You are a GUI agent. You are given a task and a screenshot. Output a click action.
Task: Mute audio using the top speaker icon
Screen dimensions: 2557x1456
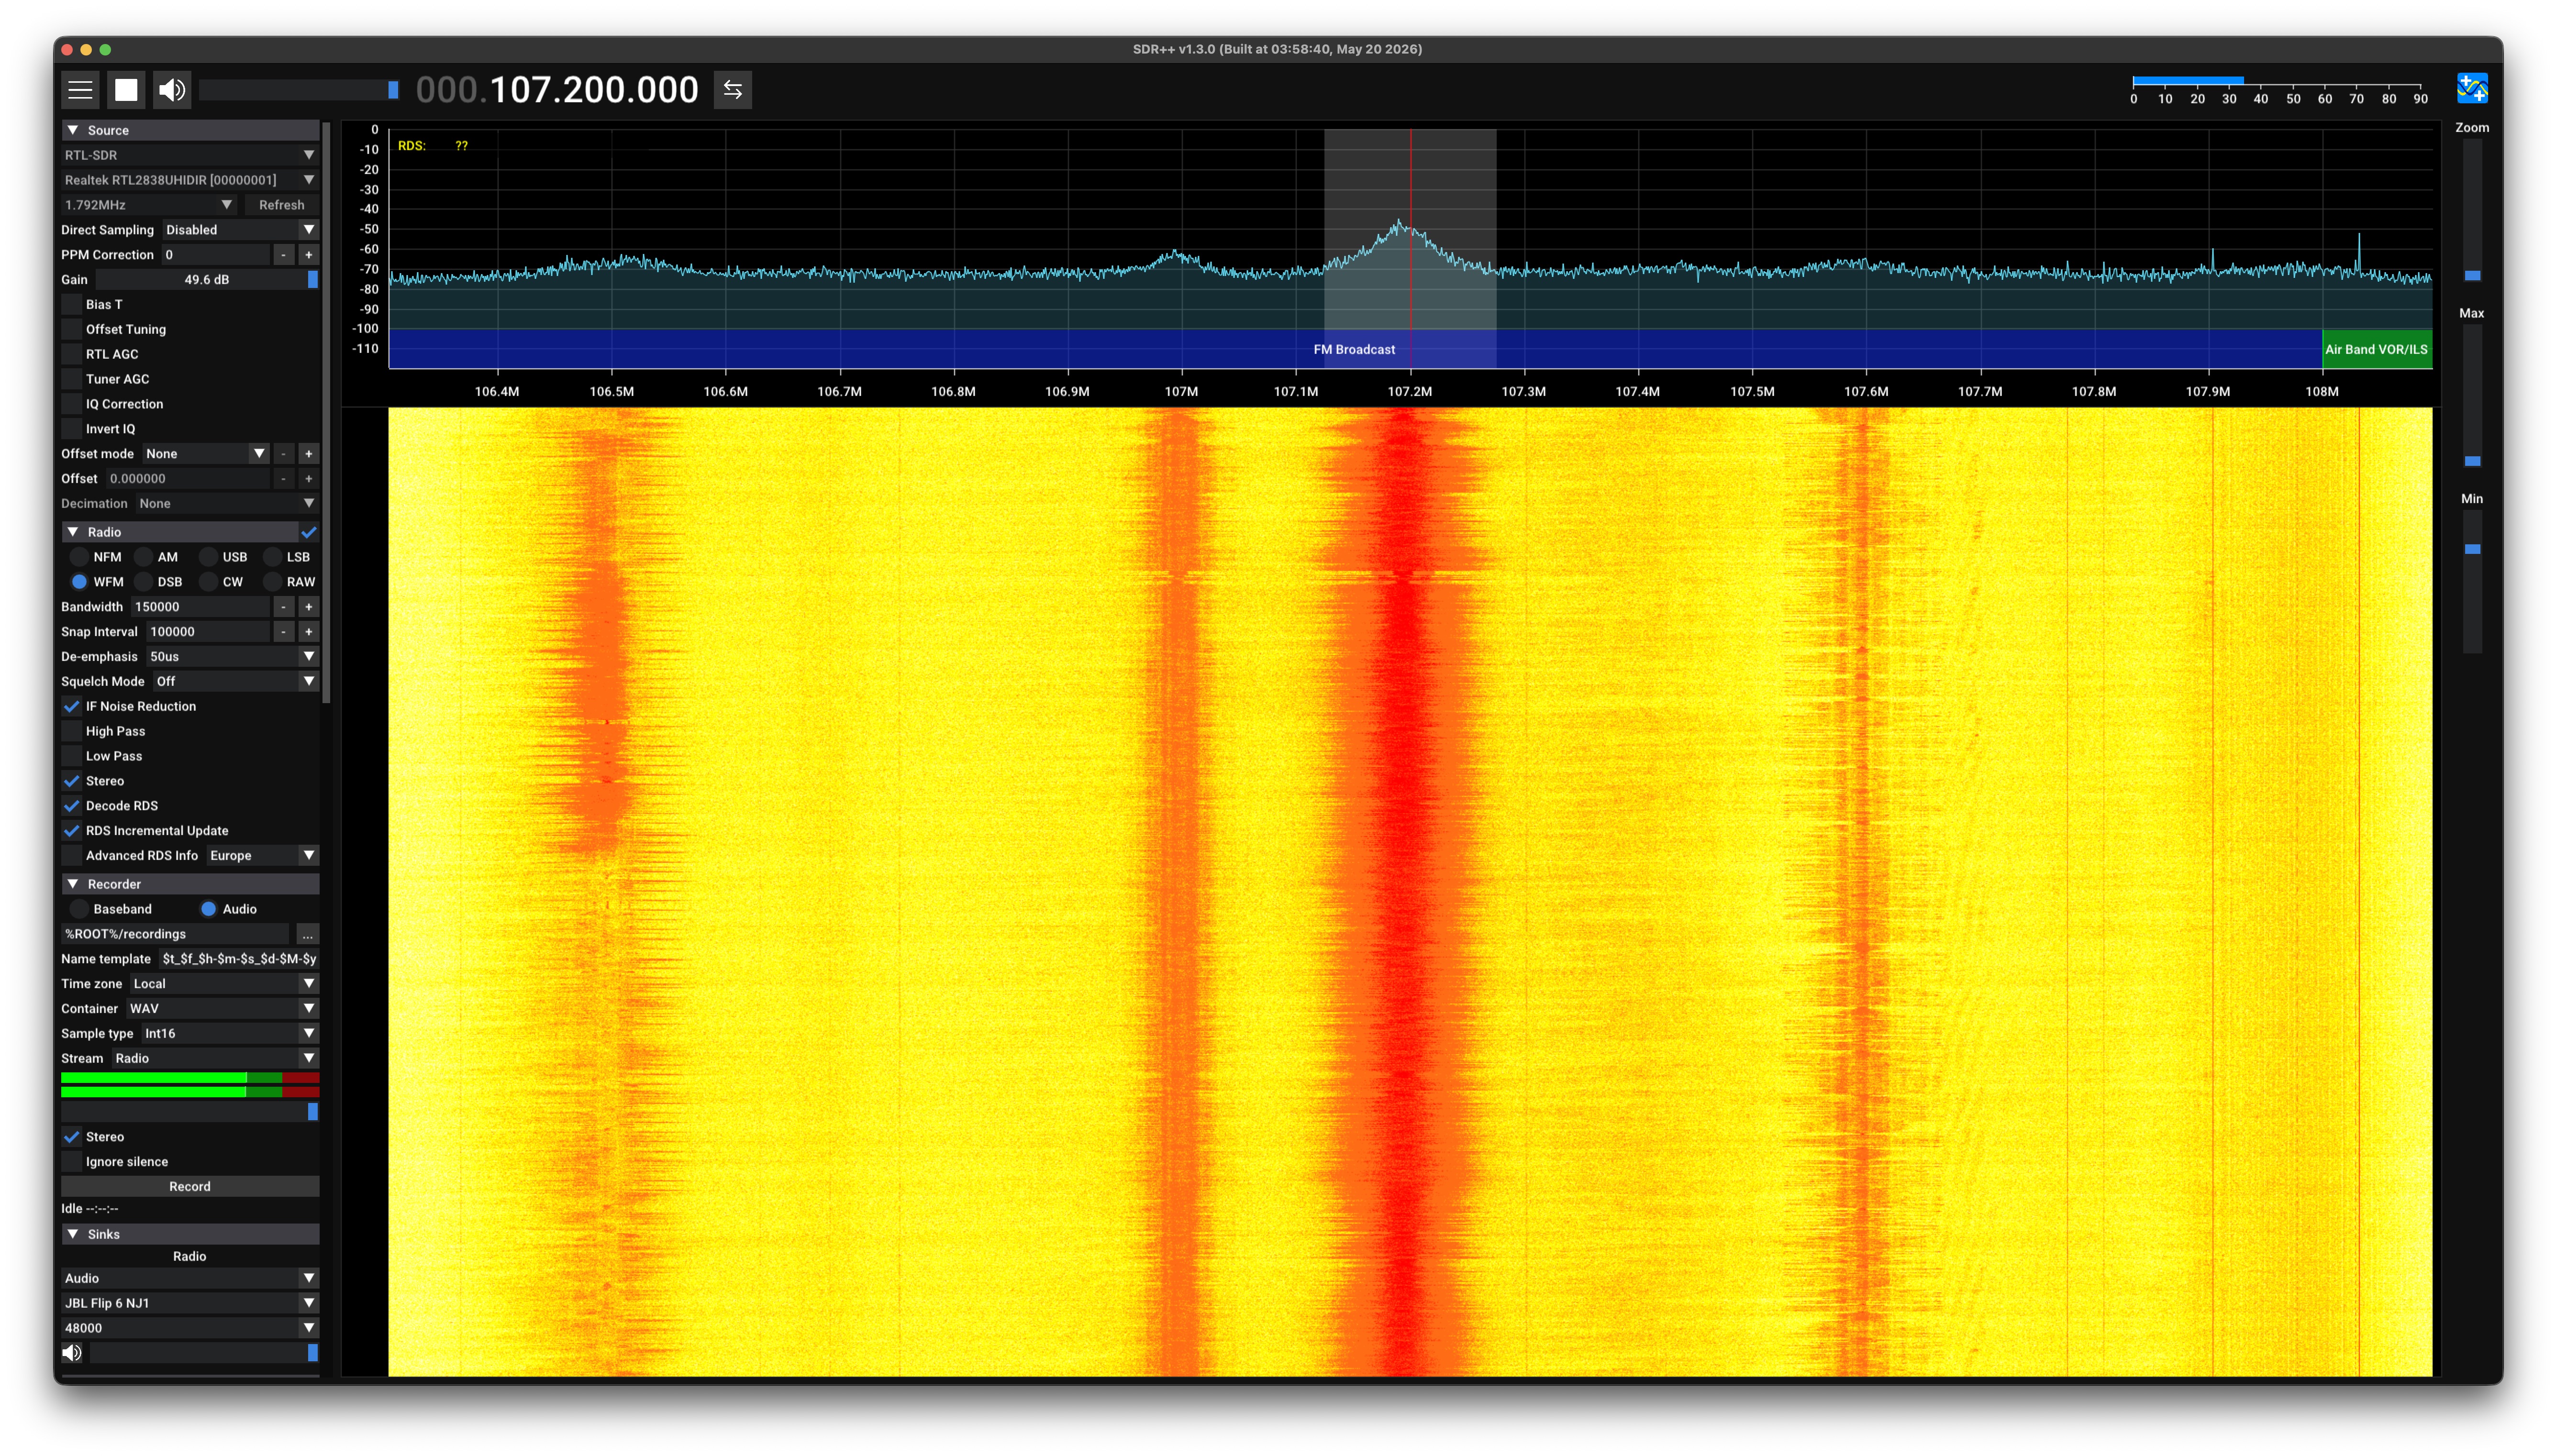(172, 90)
